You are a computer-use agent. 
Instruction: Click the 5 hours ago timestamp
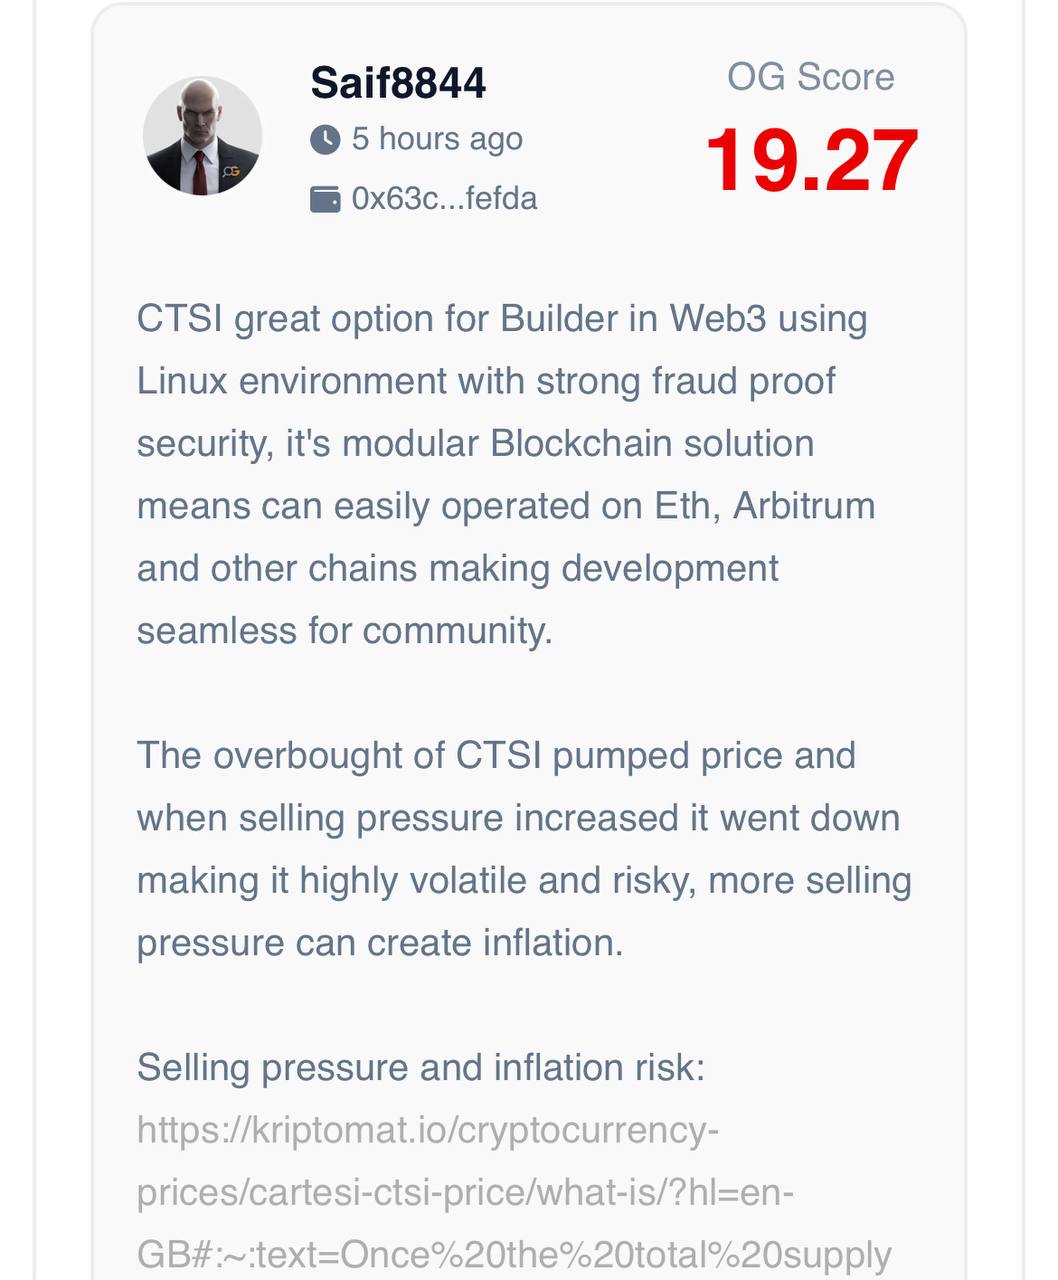(437, 139)
